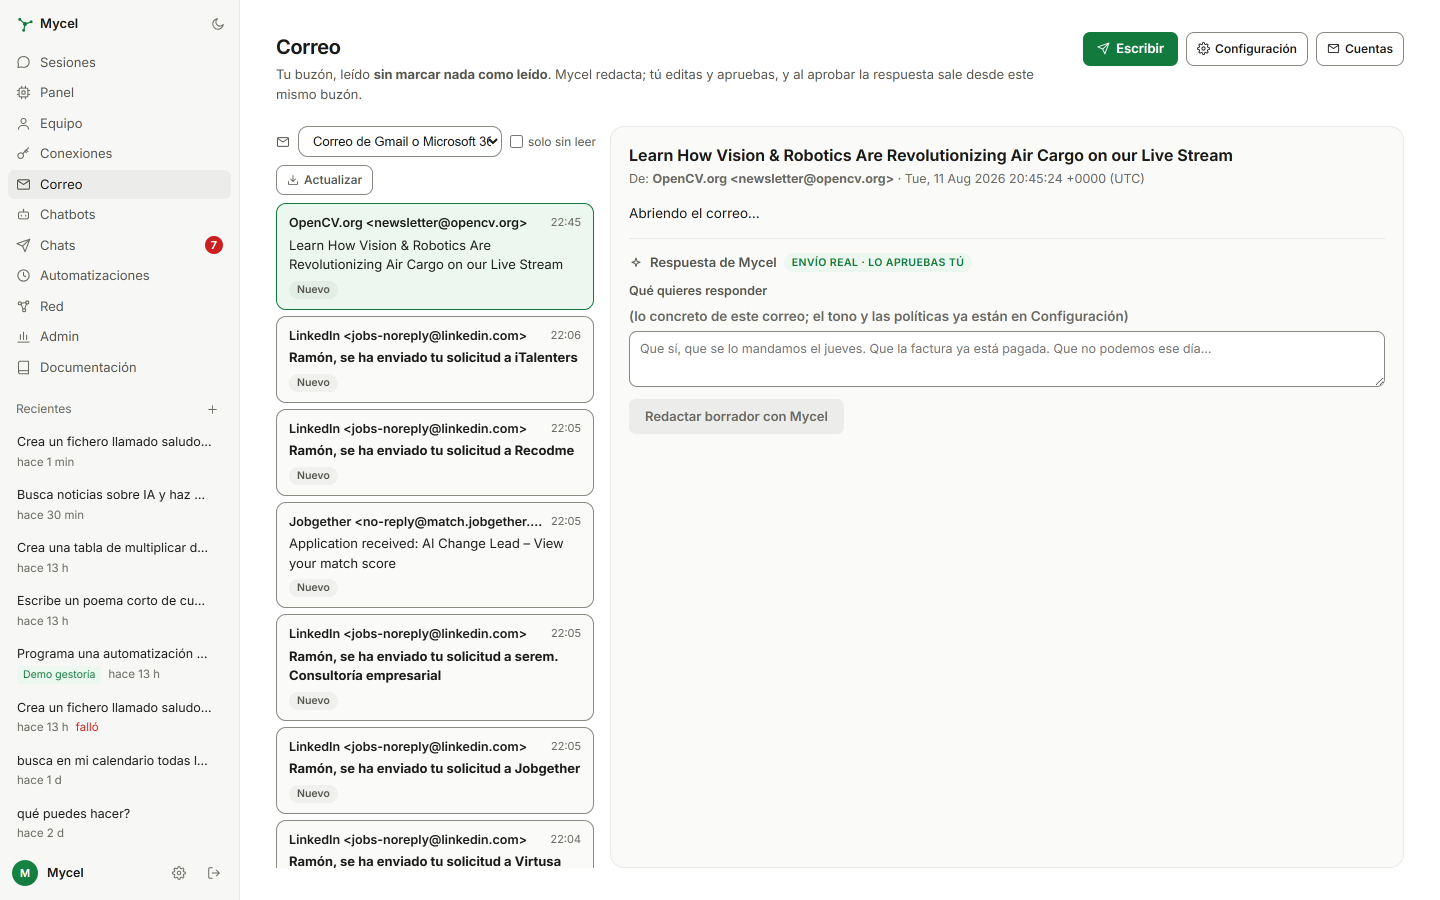Add new recent session with plus icon
The width and height of the screenshot is (1440, 900).
click(212, 409)
